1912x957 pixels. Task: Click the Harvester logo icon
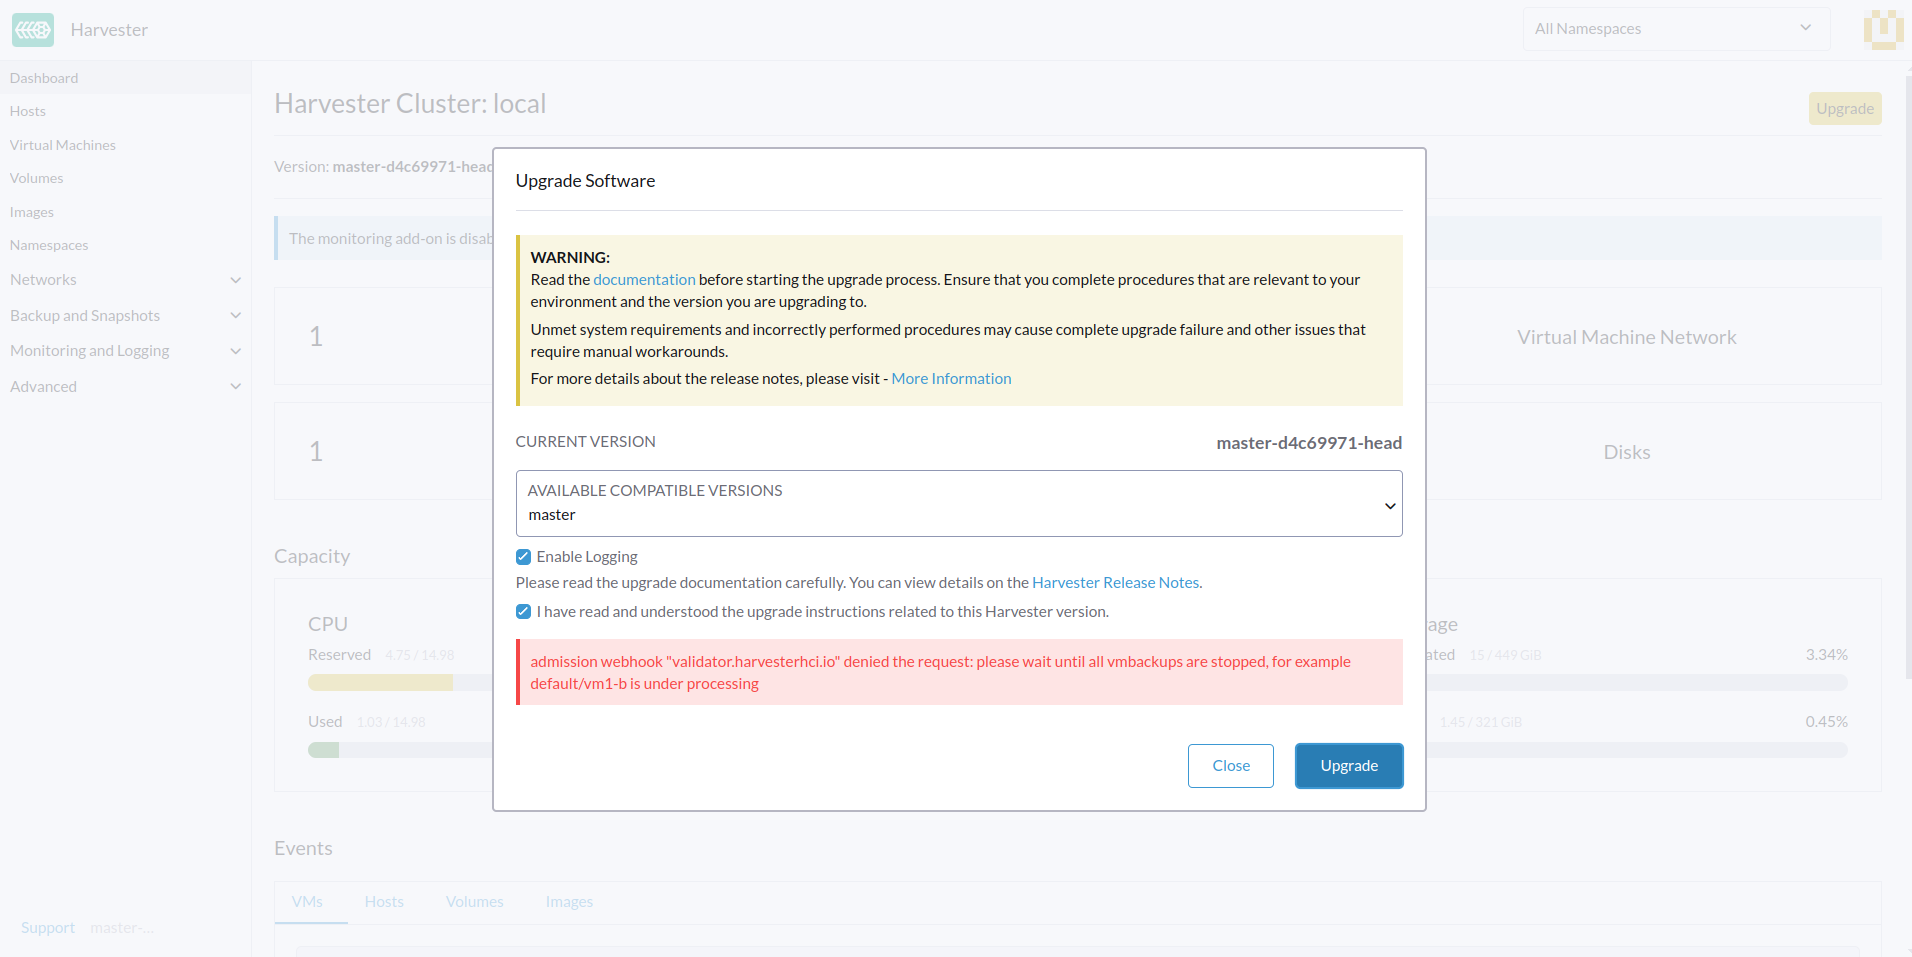pyautogui.click(x=33, y=30)
